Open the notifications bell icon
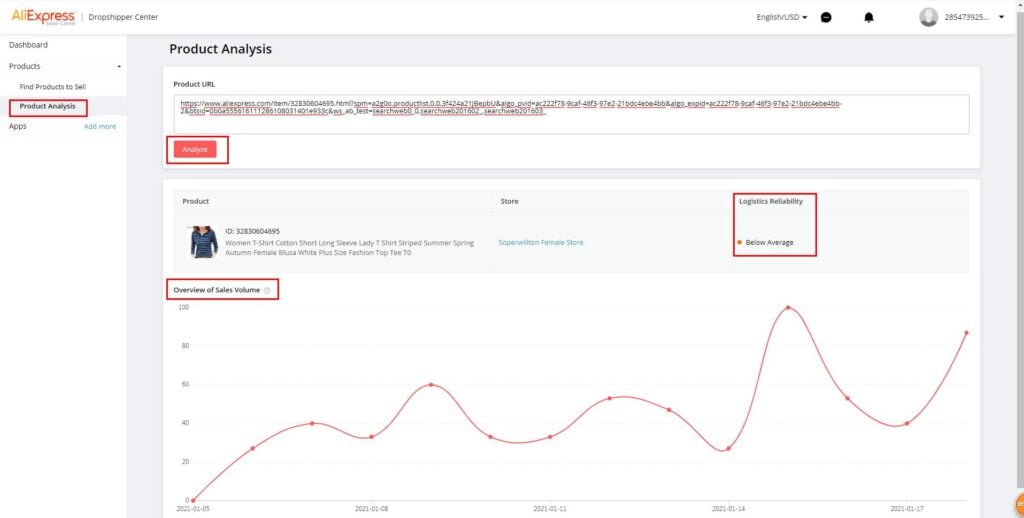Viewport: 1024px width, 518px height. click(x=869, y=18)
